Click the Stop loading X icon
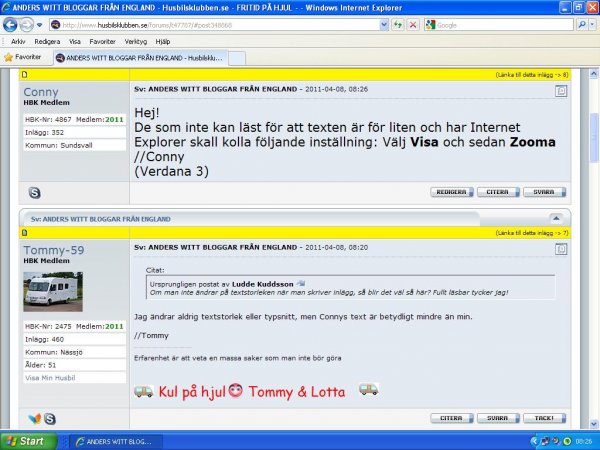The width and height of the screenshot is (600, 450). click(413, 24)
